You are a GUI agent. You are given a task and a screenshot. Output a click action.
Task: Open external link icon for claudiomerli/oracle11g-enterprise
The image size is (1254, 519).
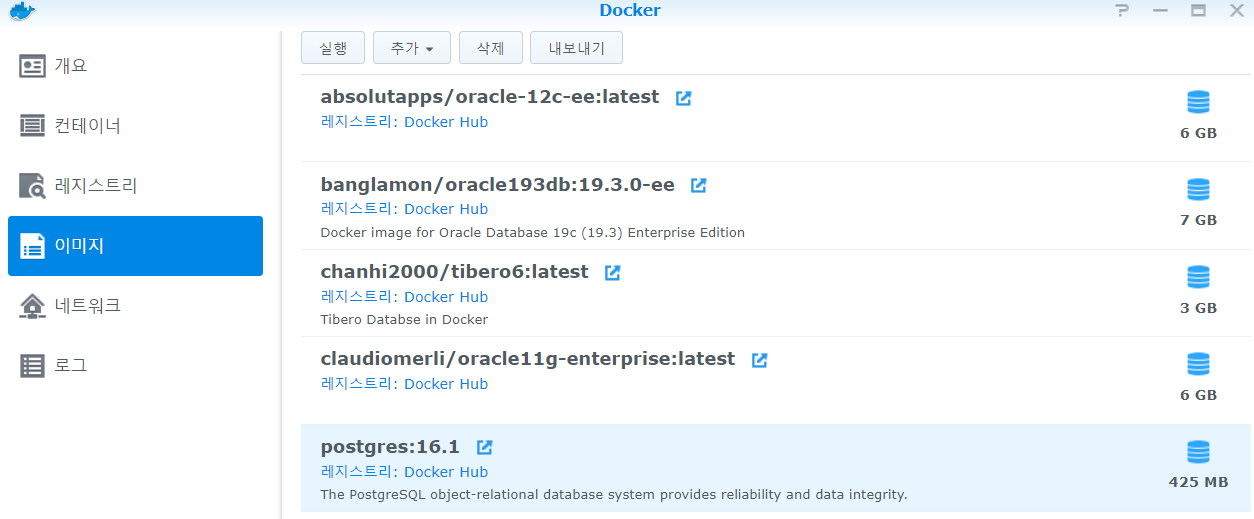tap(760, 359)
